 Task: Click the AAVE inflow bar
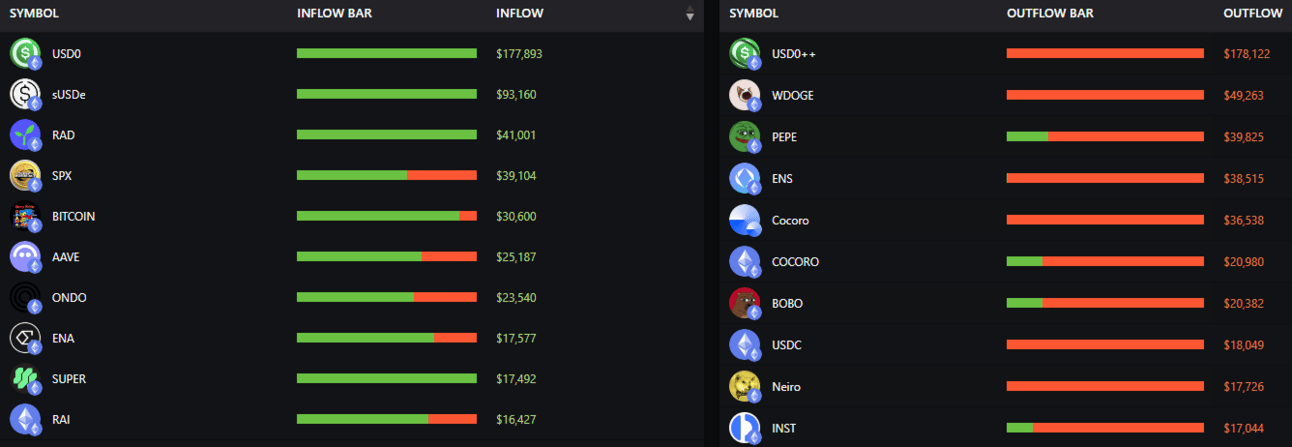coord(387,257)
